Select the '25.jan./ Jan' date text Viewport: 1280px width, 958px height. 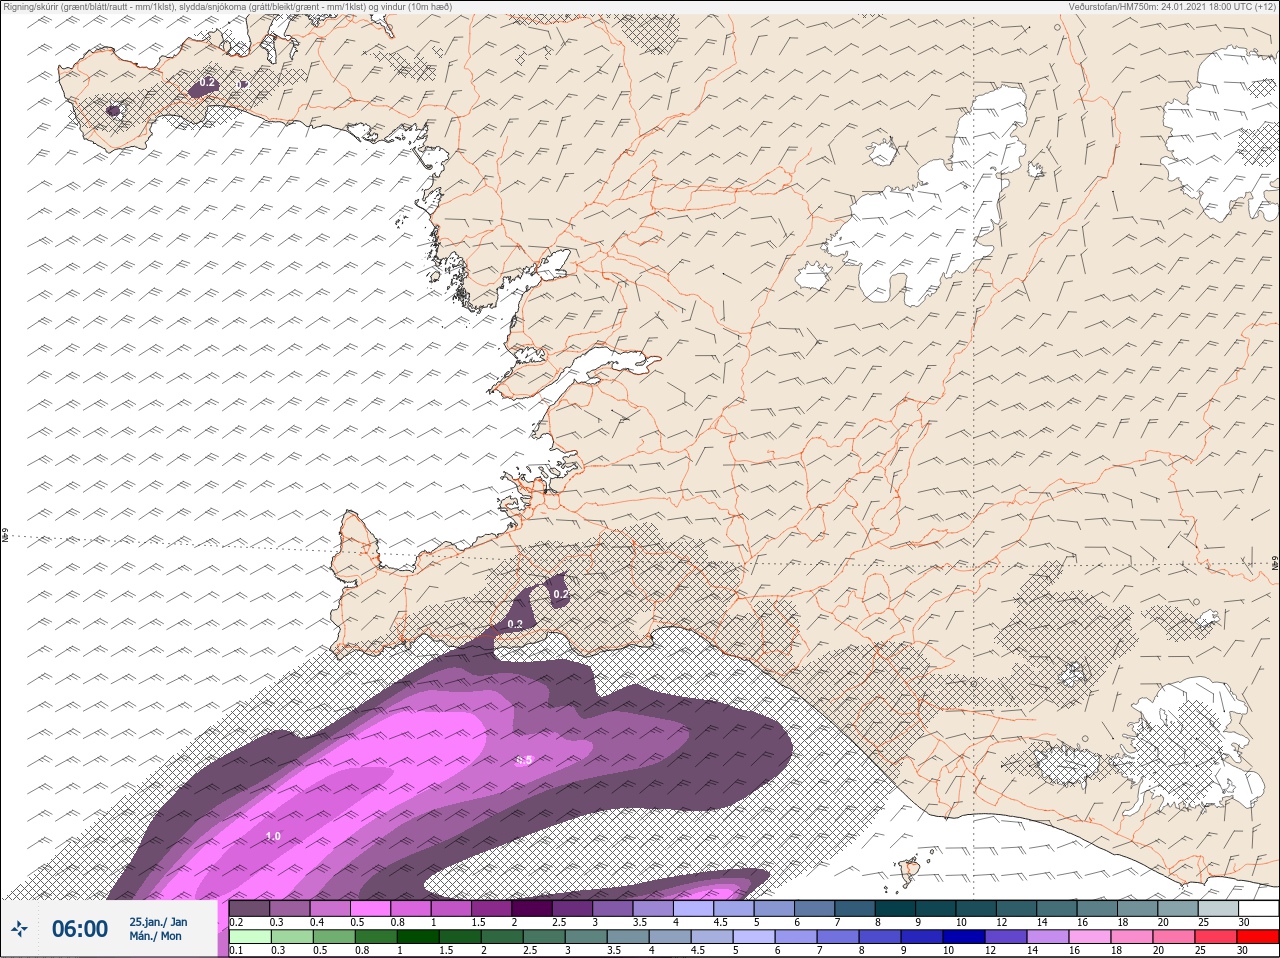[158, 922]
